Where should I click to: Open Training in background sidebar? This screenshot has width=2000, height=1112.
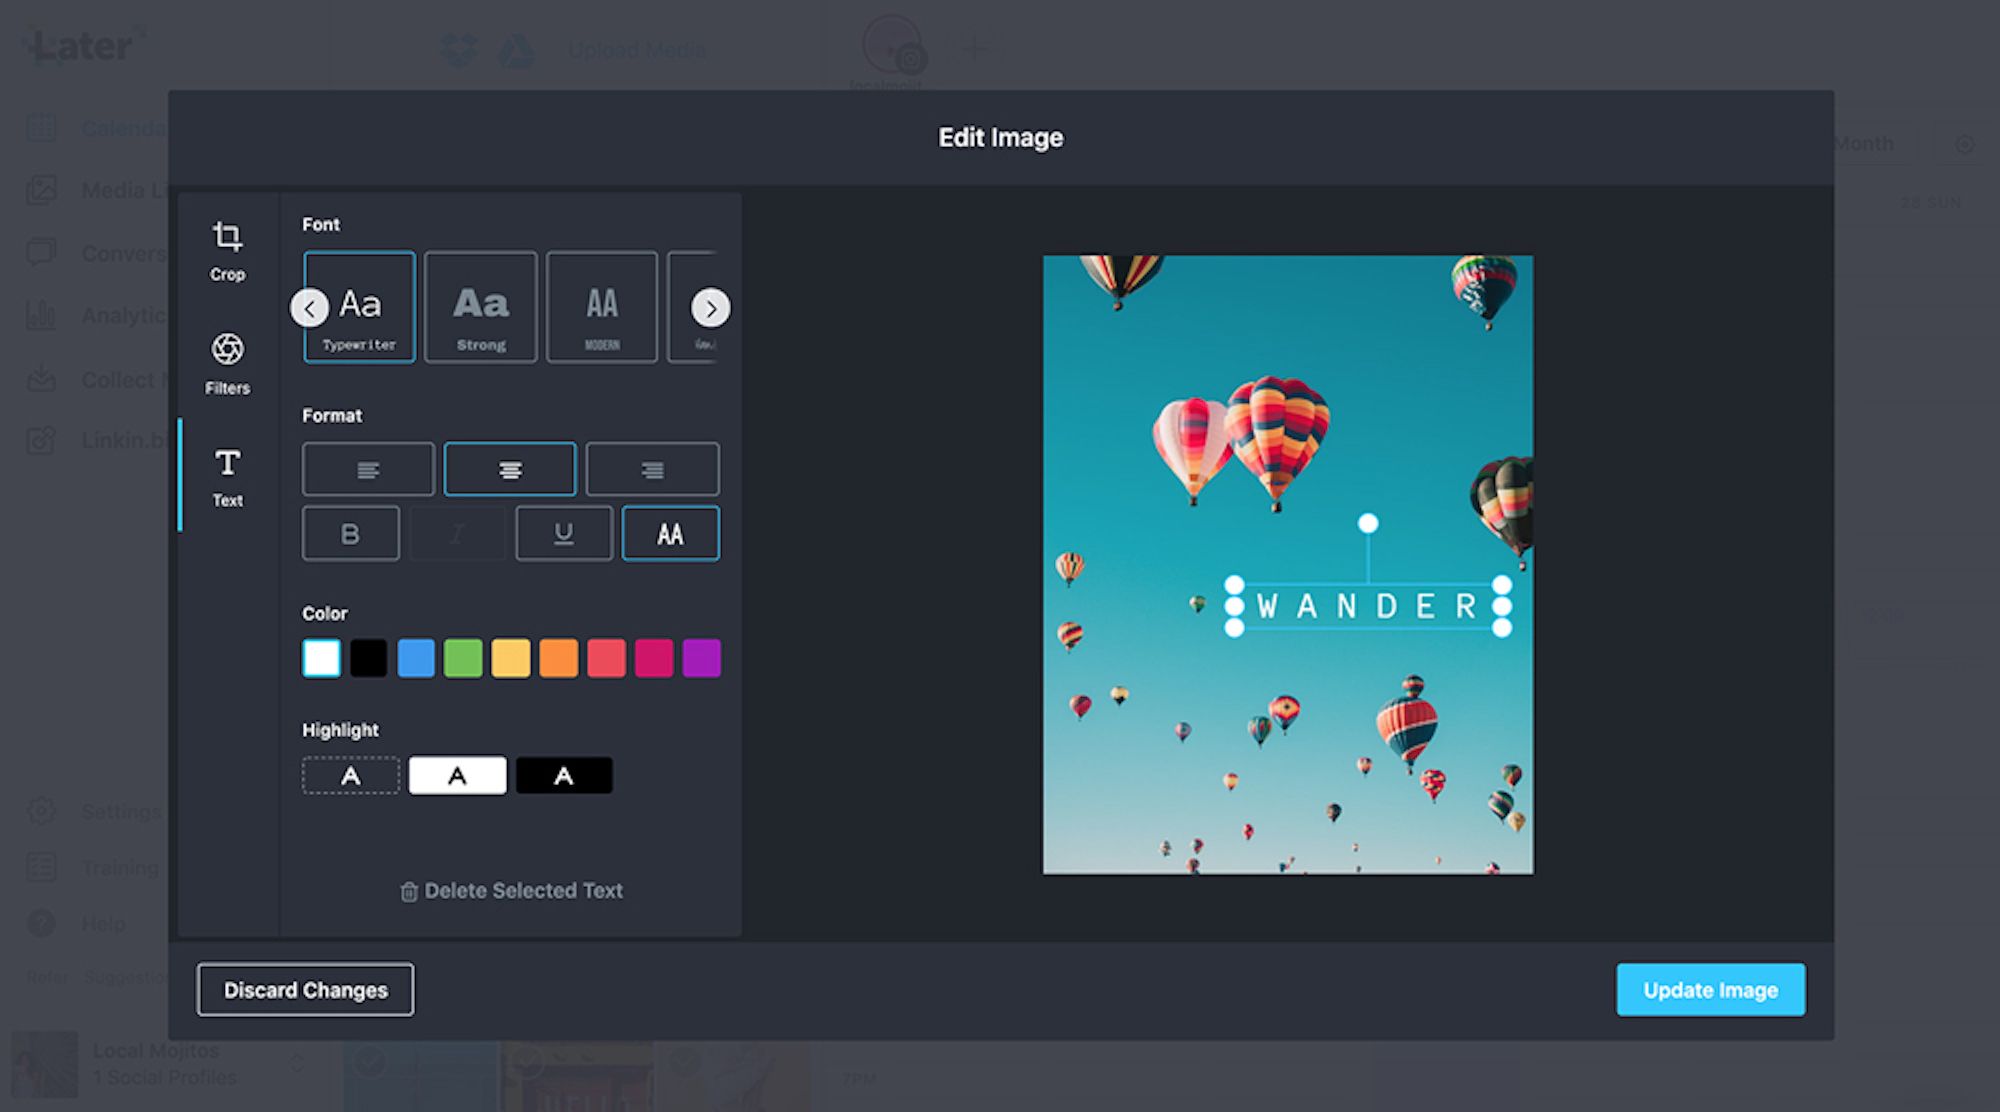92,868
